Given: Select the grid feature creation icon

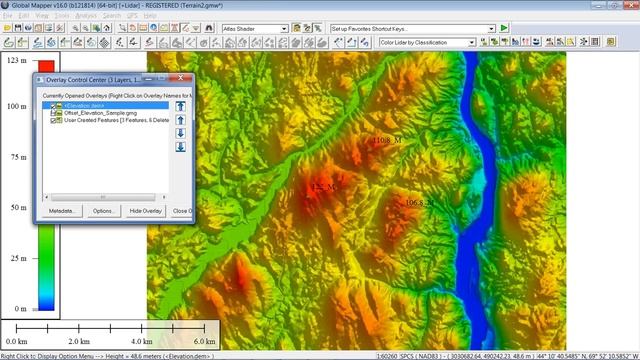Looking at the screenshot, I should (x=104, y=42).
